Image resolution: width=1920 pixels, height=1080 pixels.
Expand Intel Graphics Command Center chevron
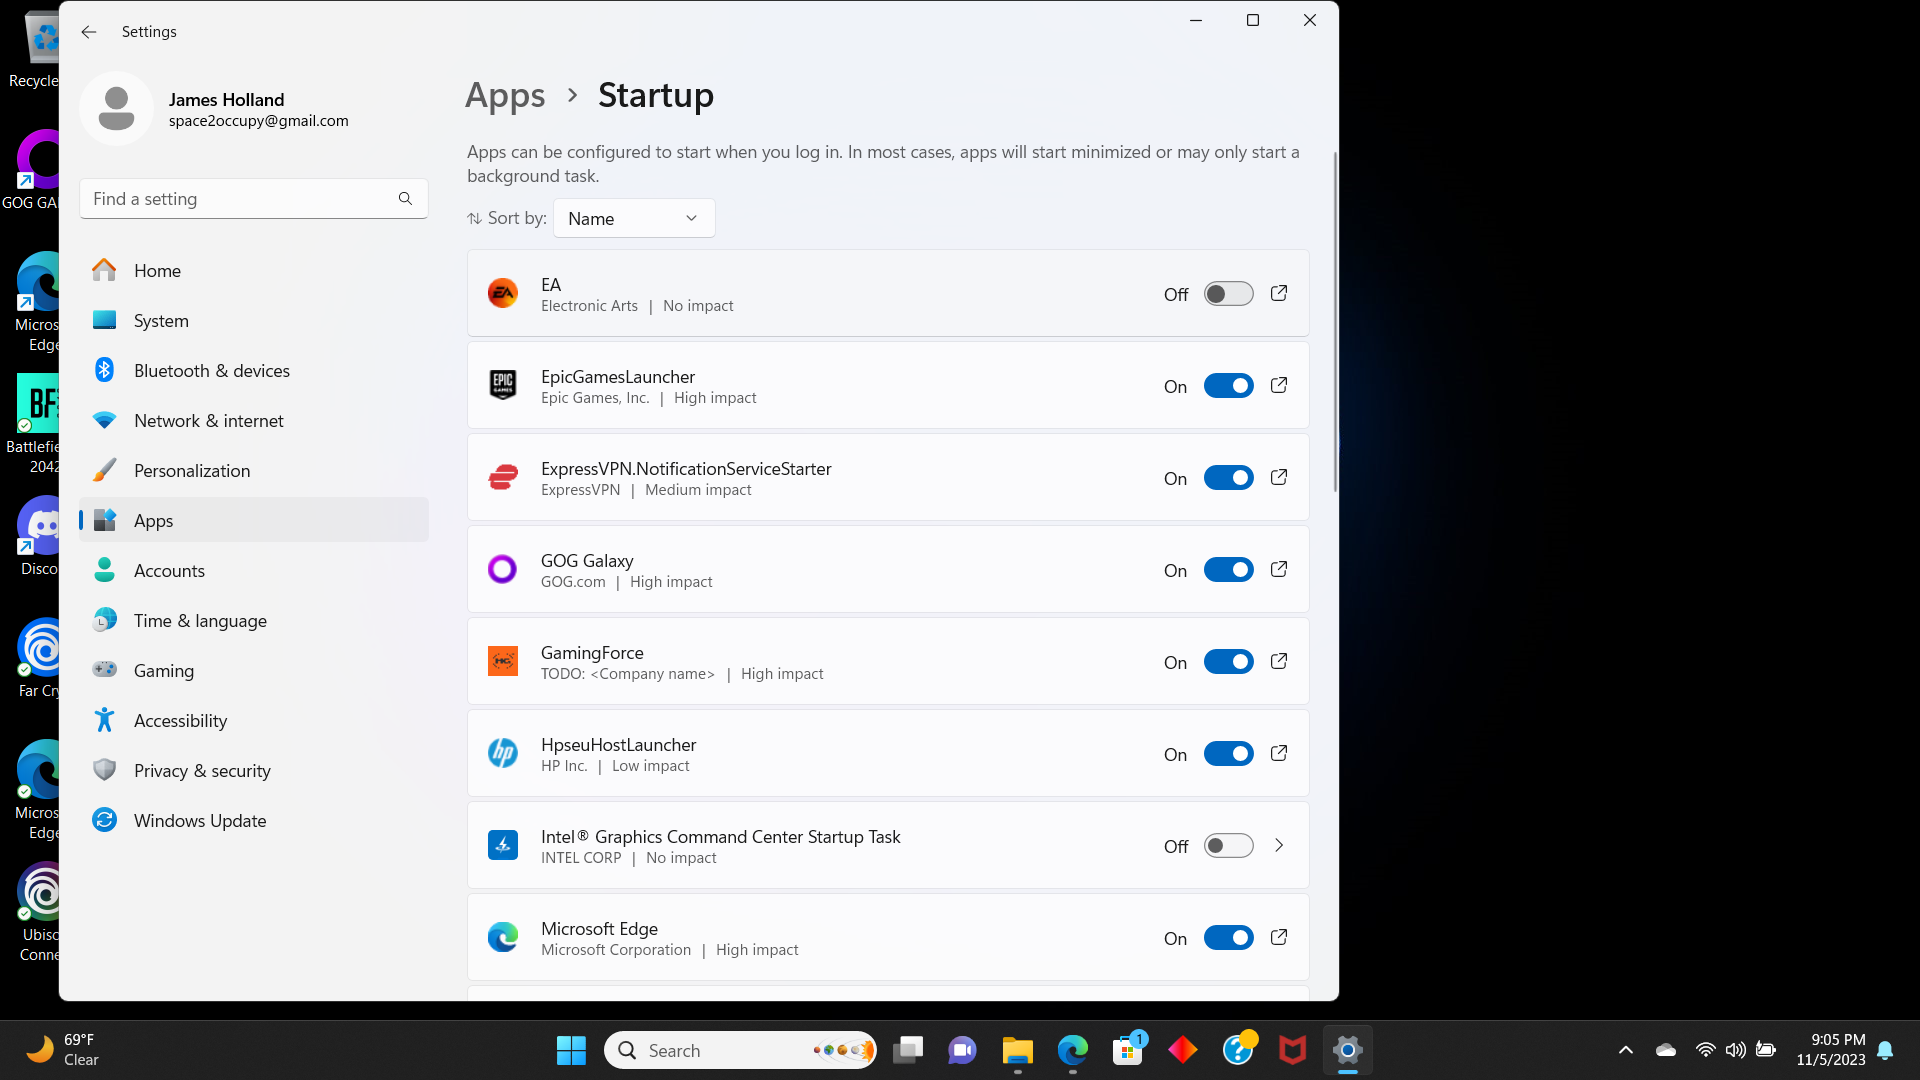tap(1278, 845)
